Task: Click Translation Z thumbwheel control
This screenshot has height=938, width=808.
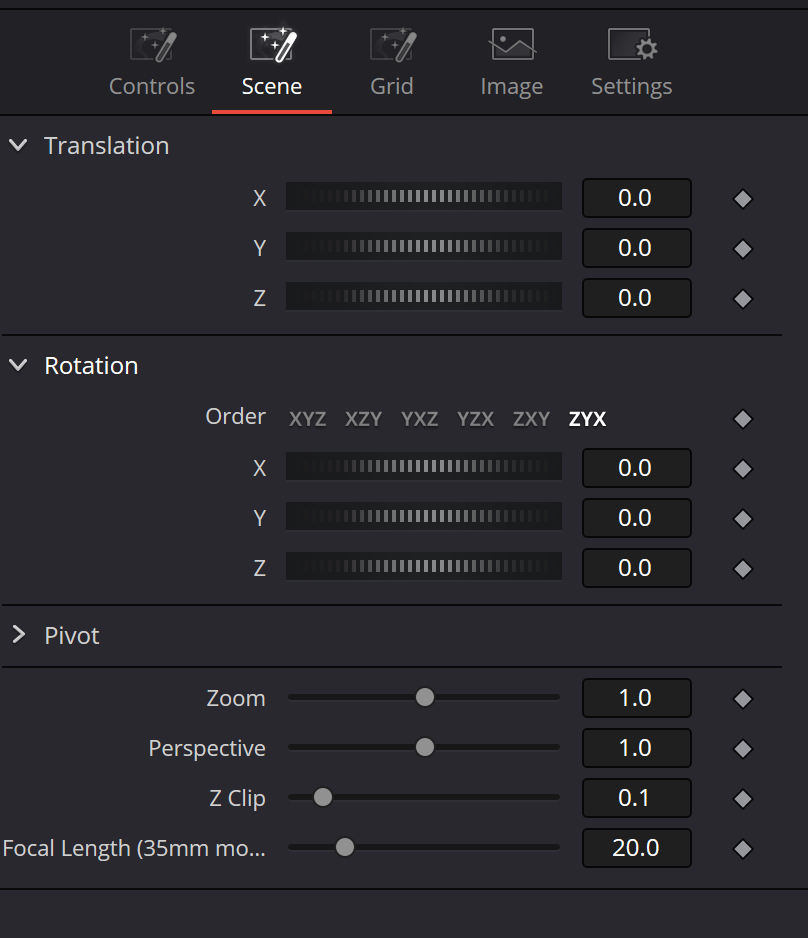Action: point(423,297)
